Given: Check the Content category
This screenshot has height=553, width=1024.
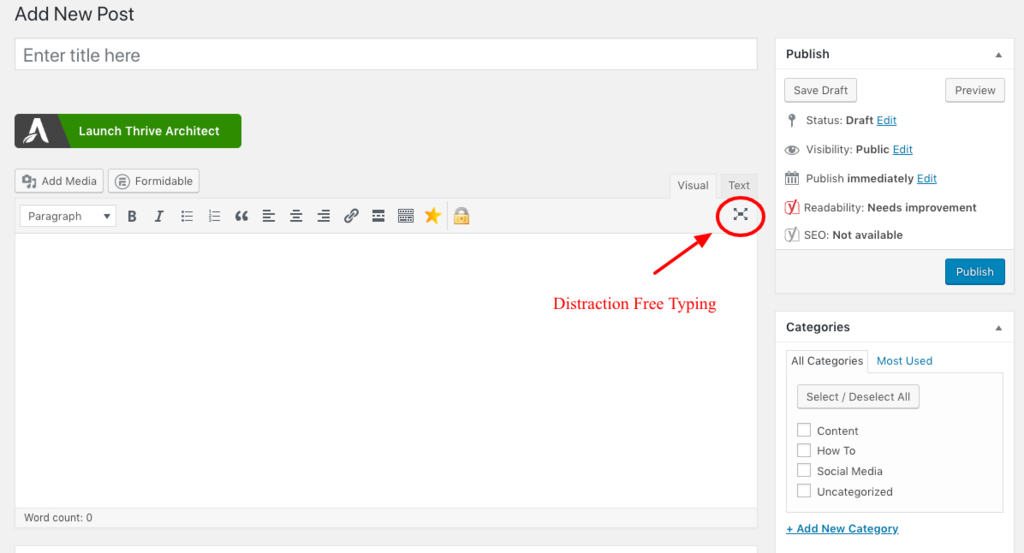Looking at the screenshot, I should pyautogui.click(x=804, y=430).
